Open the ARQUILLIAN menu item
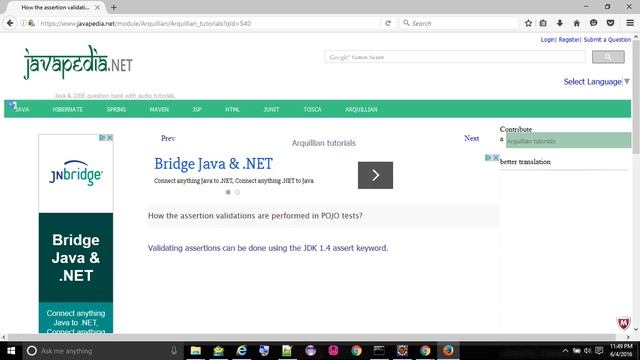The width and height of the screenshot is (640, 360). [361, 109]
